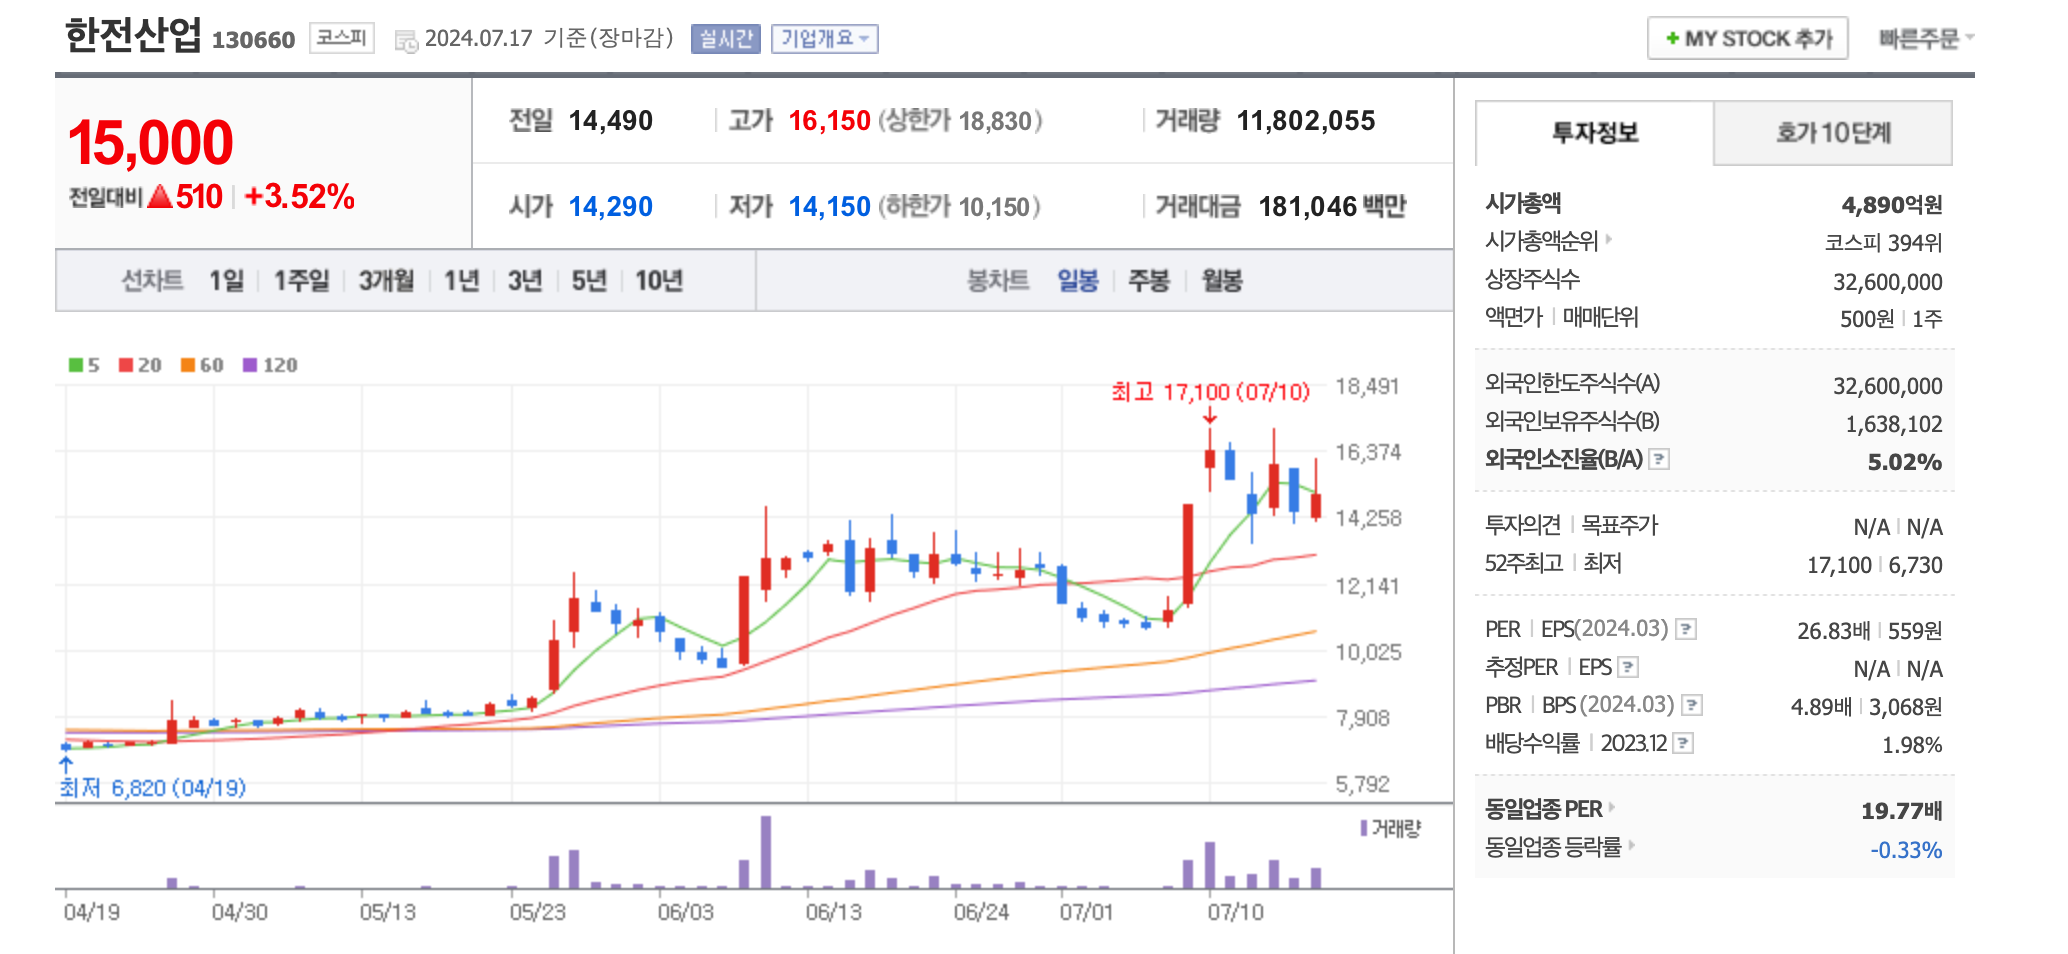Click the 거래량 volume legend icon
Image resolution: width=2068 pixels, height=954 pixels.
click(x=1363, y=829)
